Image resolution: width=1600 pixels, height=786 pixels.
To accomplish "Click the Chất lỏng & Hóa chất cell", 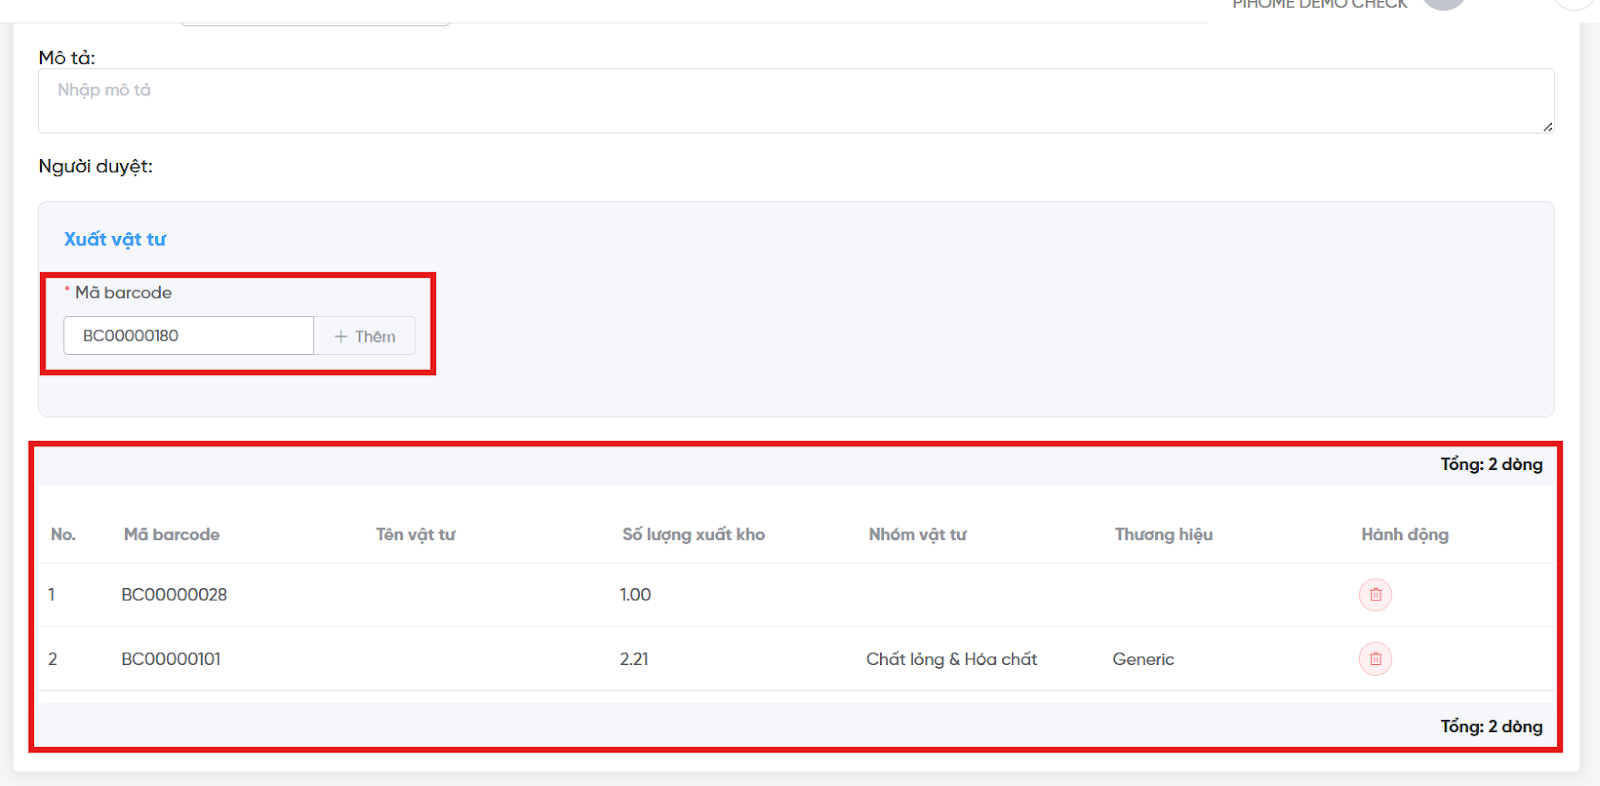I will point(951,659).
